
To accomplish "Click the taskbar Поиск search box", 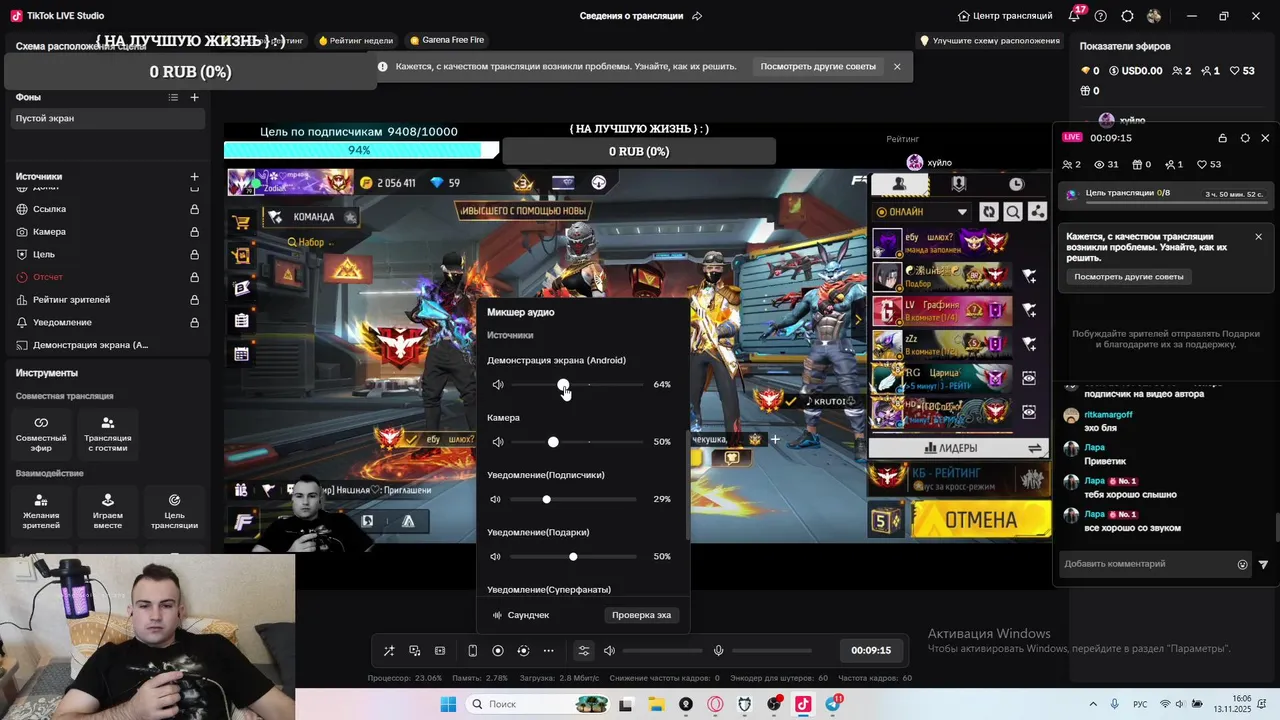I will [537, 704].
